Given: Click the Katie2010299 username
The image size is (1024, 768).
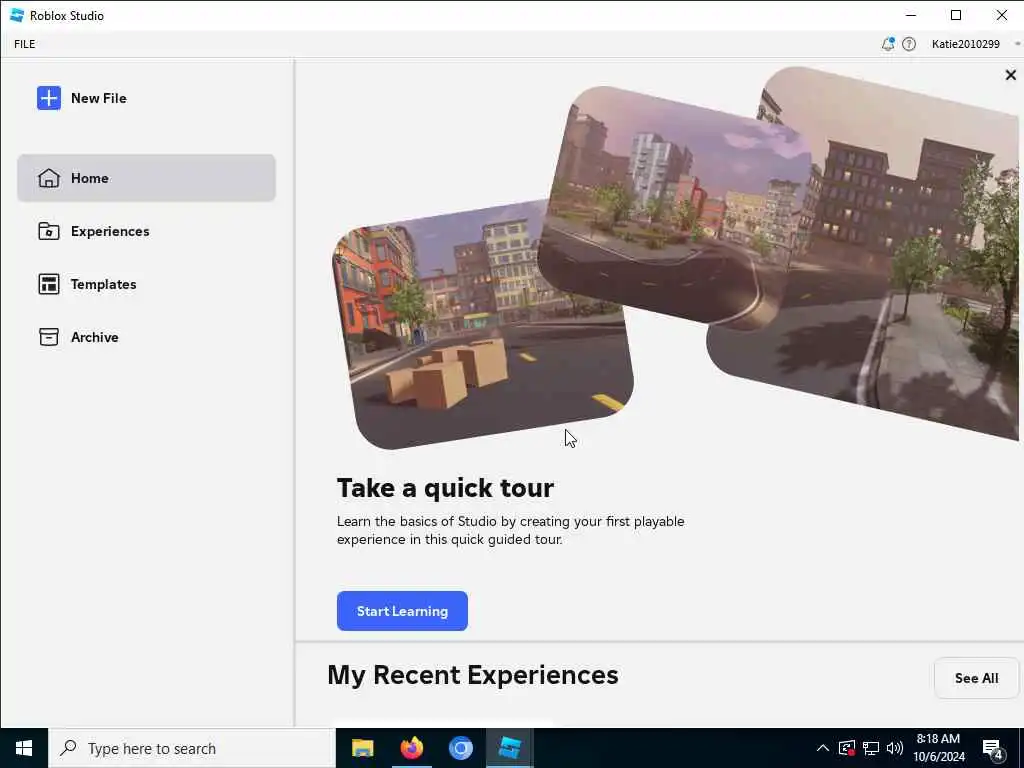Looking at the screenshot, I should [965, 44].
